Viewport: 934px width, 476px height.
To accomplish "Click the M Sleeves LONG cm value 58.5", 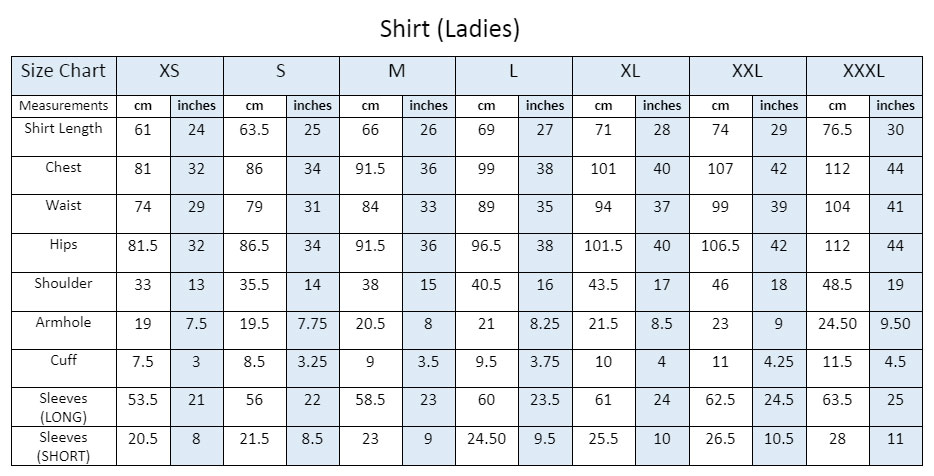I will click(370, 400).
